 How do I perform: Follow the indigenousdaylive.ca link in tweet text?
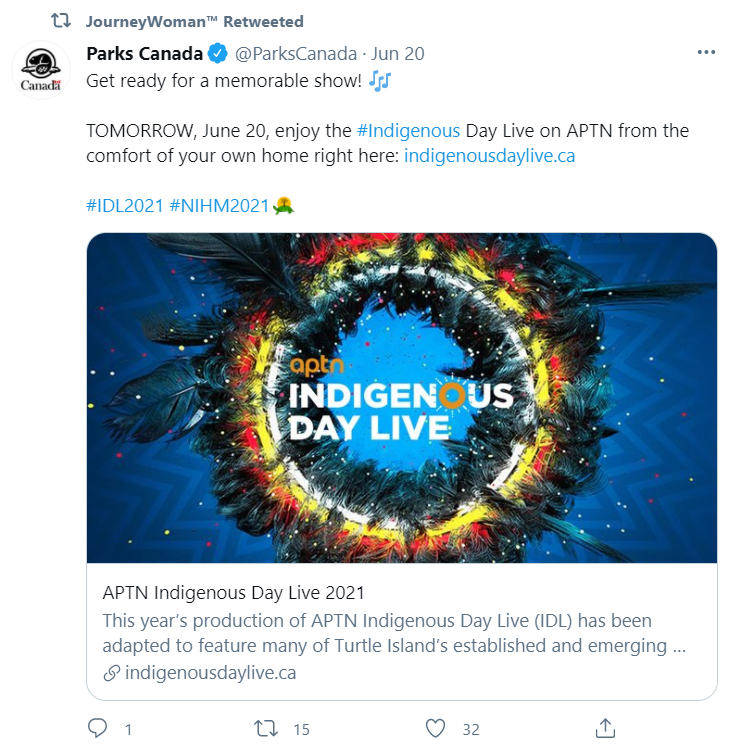pyautogui.click(x=489, y=156)
